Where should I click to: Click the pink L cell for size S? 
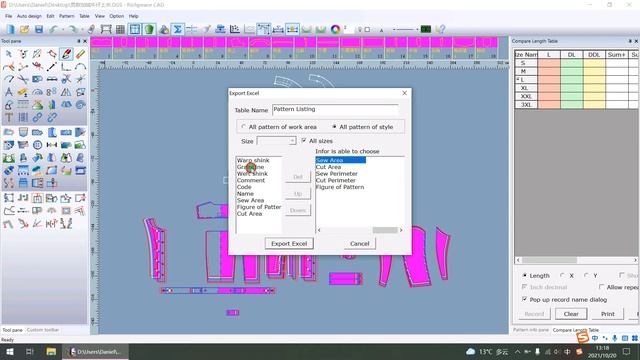point(549,63)
